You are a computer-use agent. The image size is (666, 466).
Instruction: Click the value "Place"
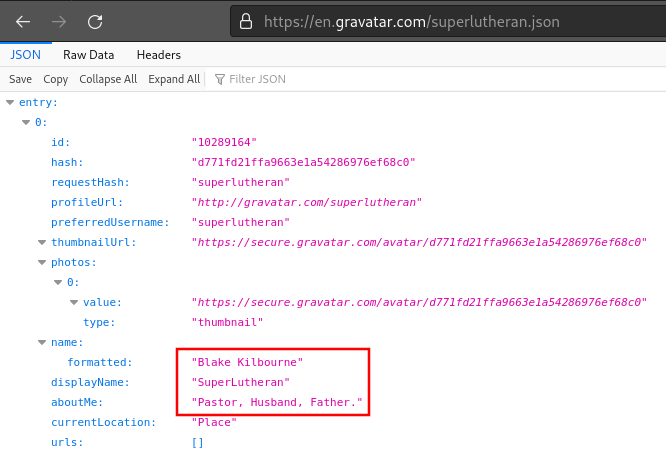pyautogui.click(x=214, y=422)
